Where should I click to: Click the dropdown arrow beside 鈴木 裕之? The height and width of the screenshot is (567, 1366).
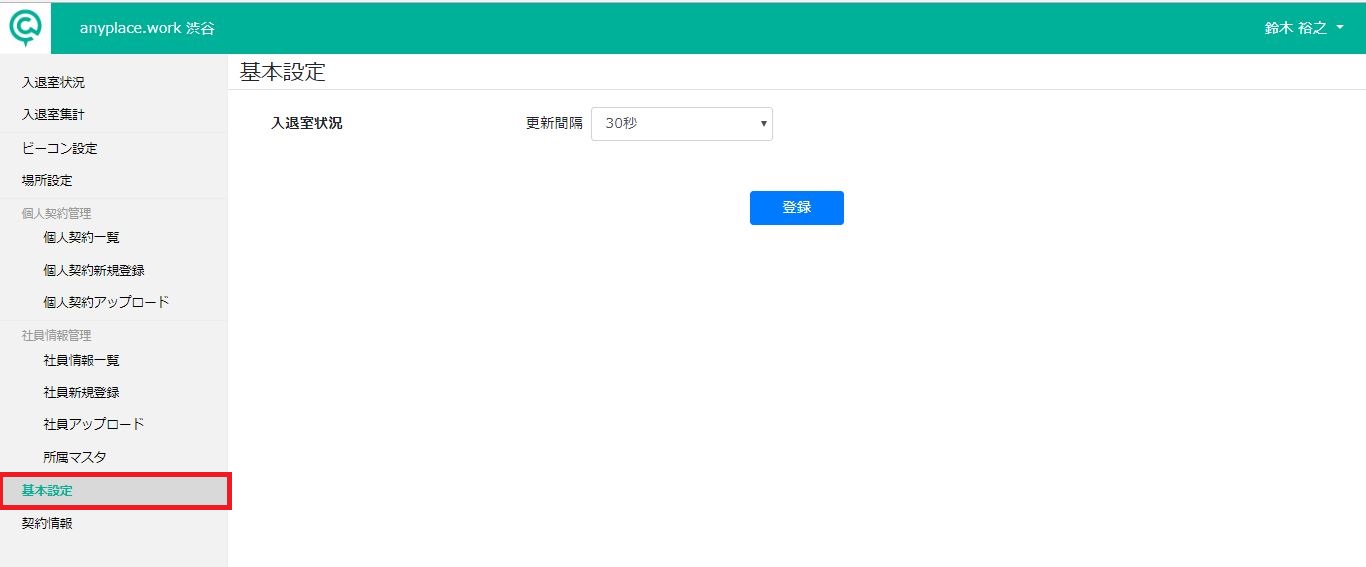click(x=1339, y=29)
